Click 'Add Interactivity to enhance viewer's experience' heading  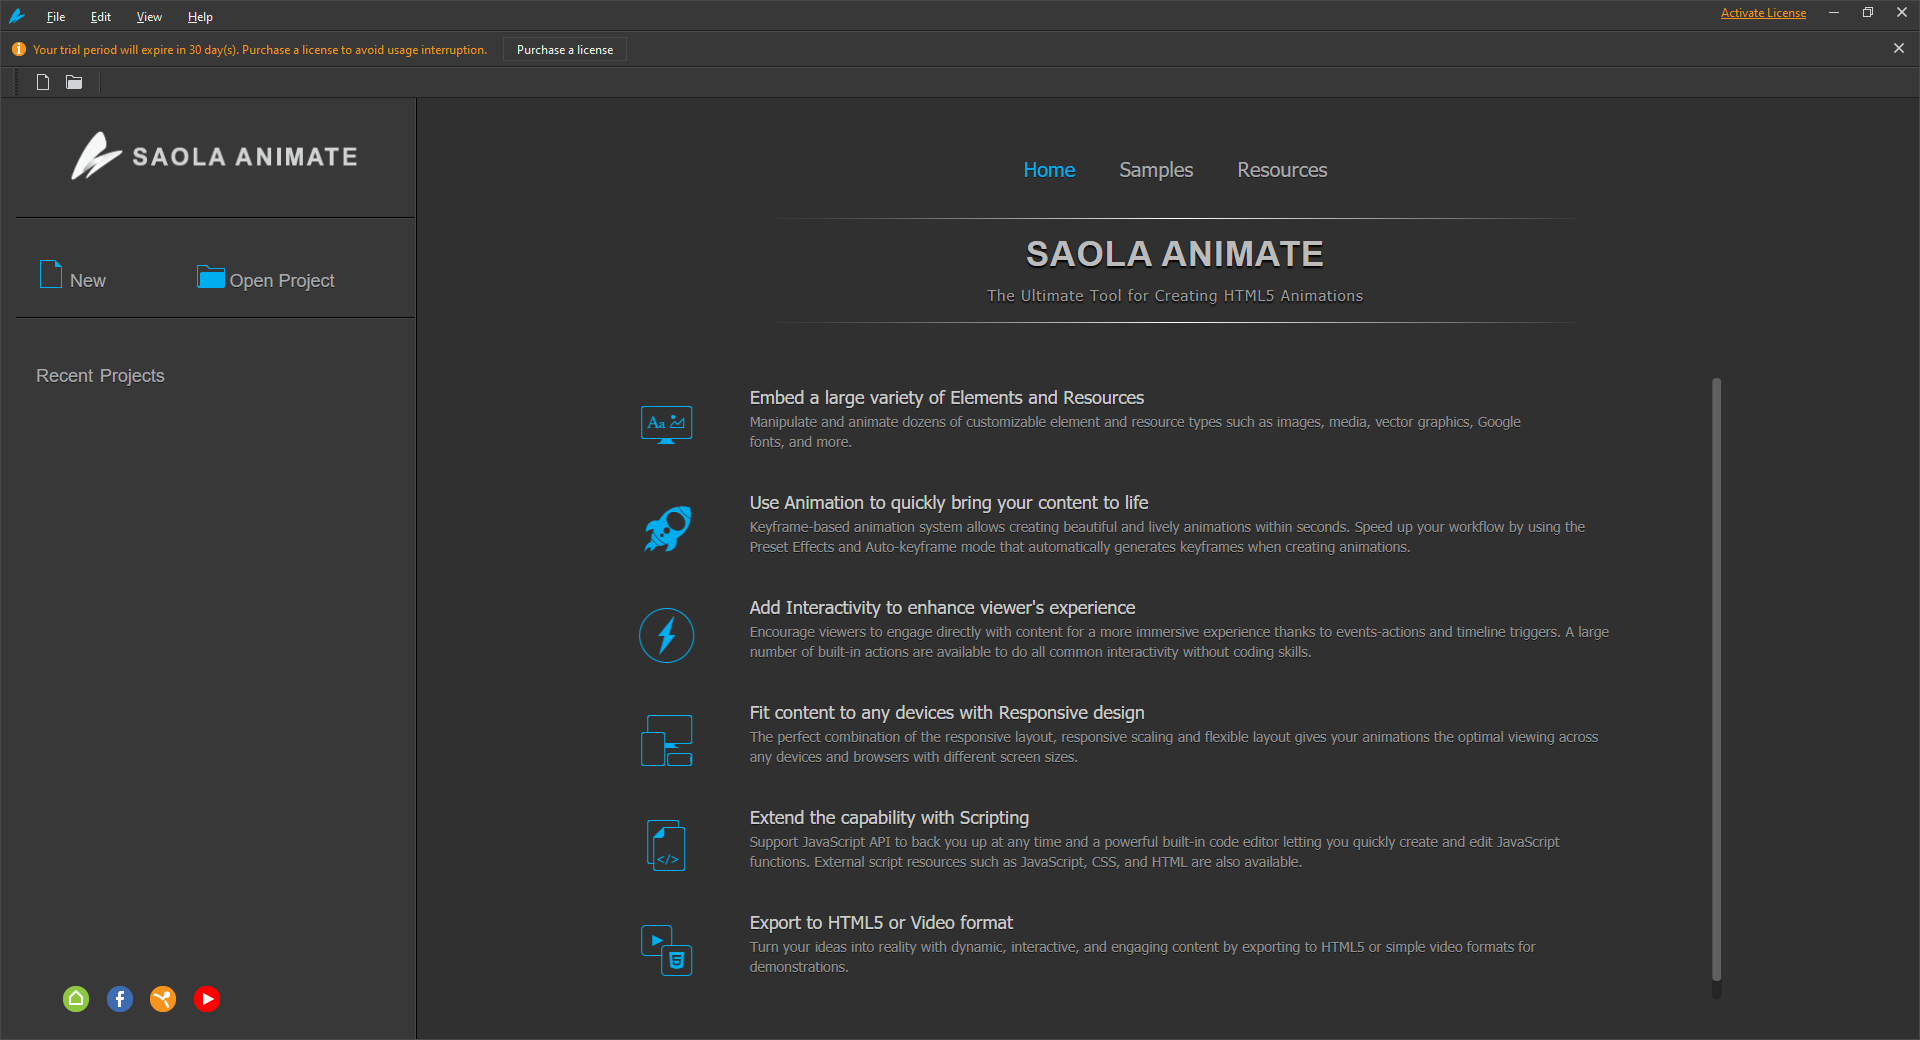pos(942,608)
